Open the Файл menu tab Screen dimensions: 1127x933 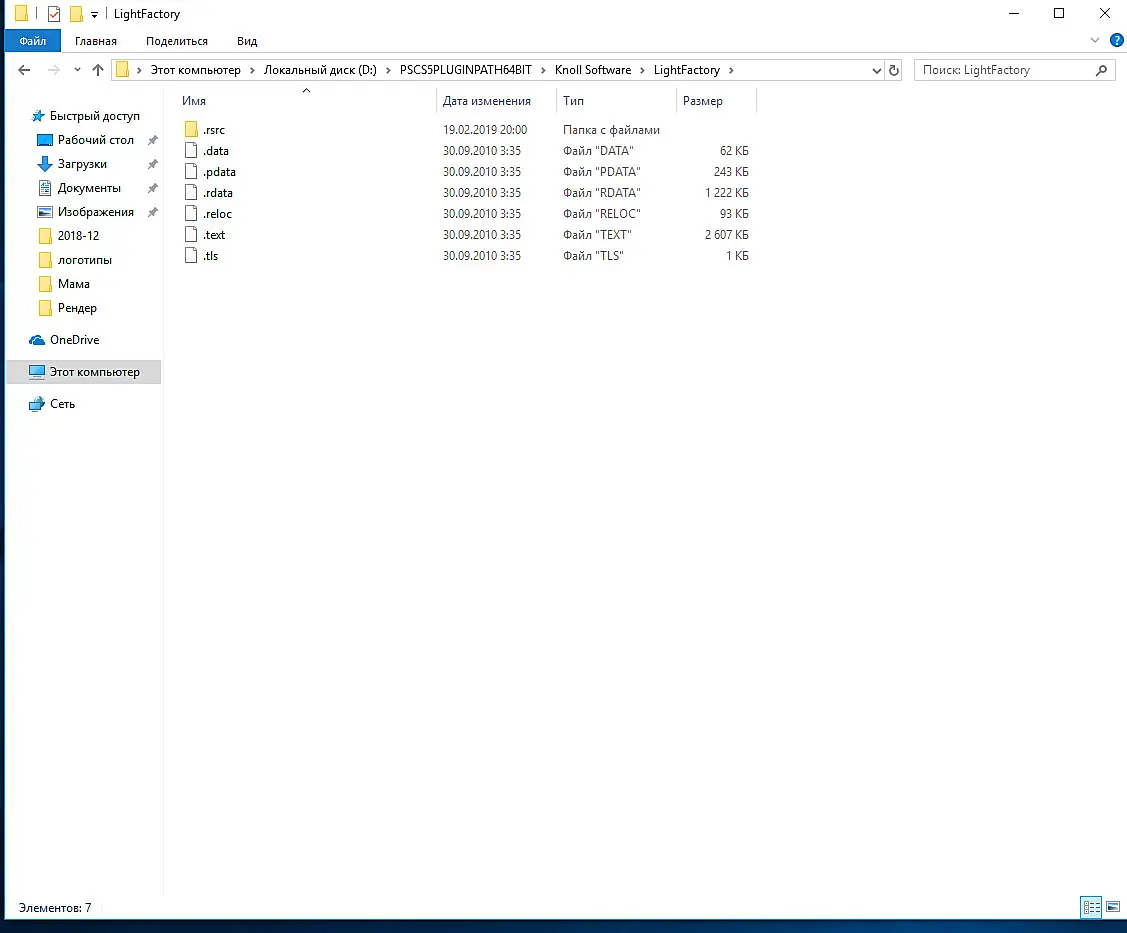(32, 41)
